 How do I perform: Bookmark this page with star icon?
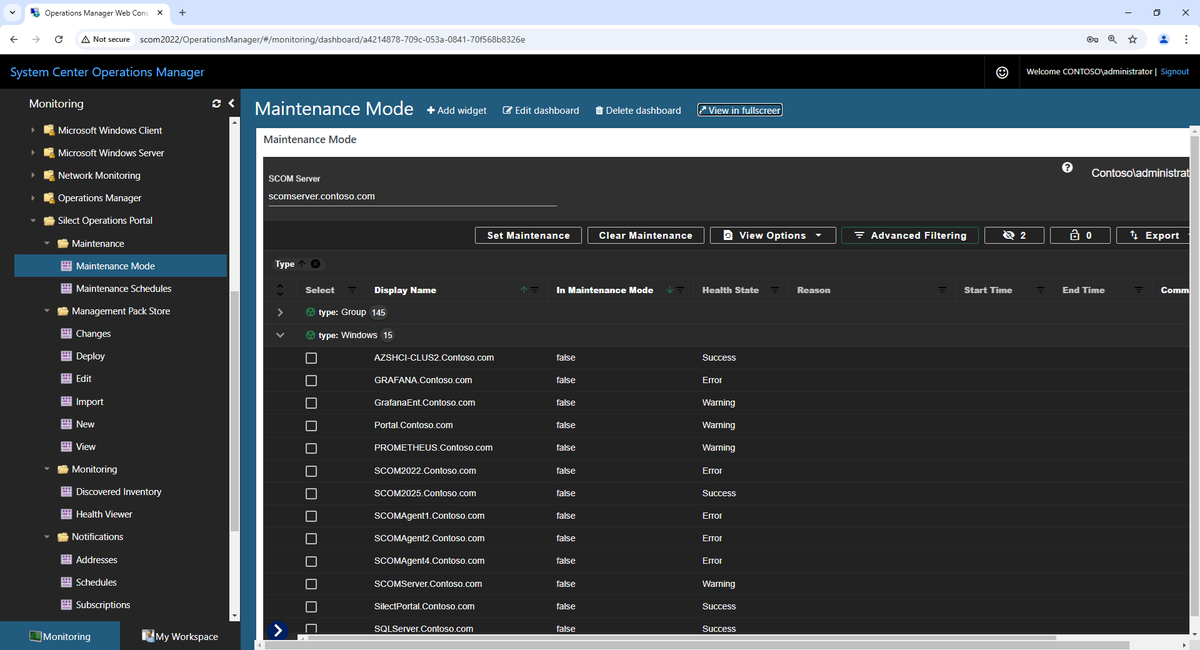coord(1132,39)
